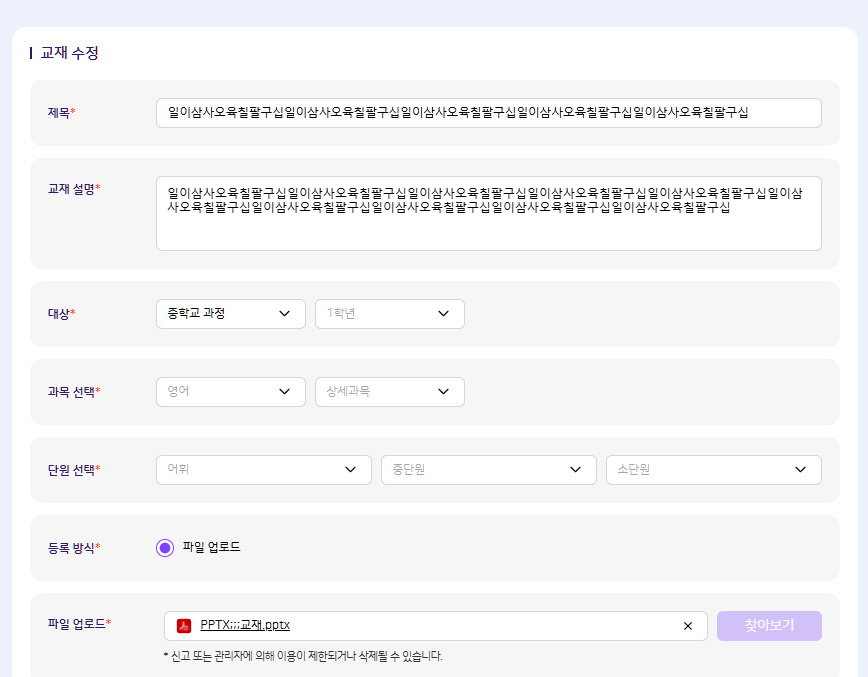Image resolution: width=868 pixels, height=677 pixels.
Task: Click the 과목 선택 field label
Action: (73, 392)
